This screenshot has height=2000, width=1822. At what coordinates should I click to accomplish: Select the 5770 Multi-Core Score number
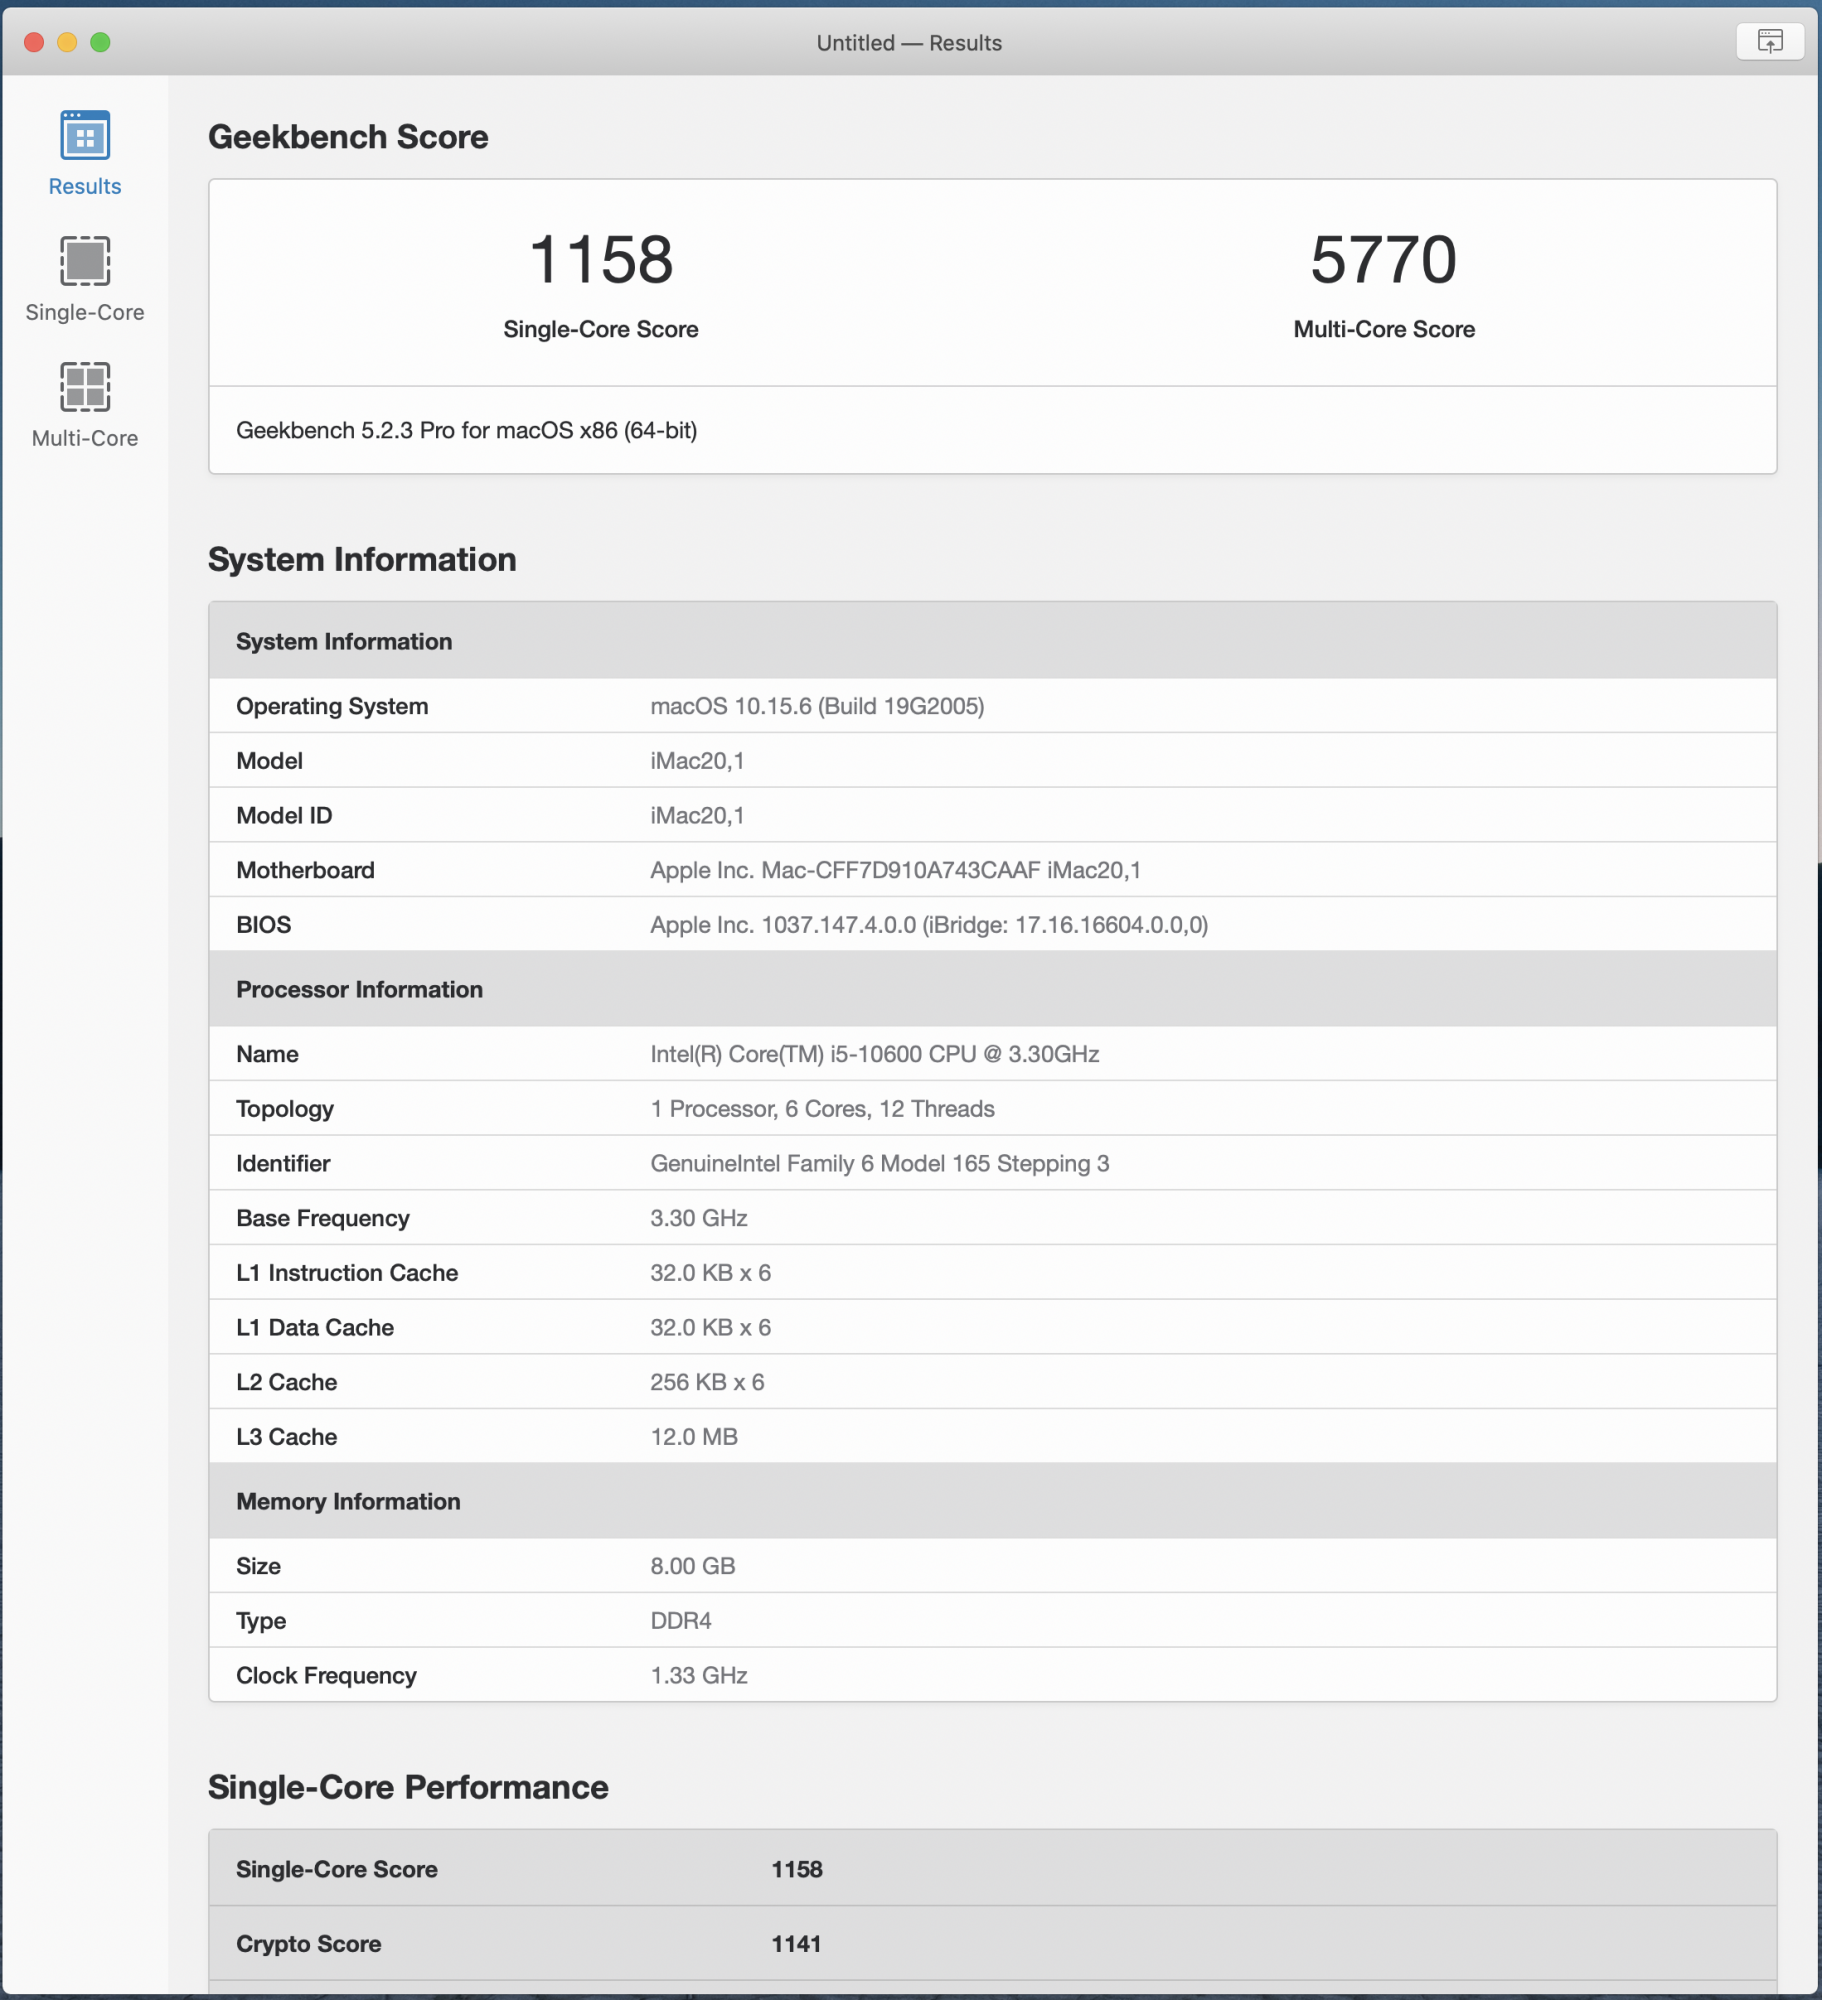click(1383, 260)
